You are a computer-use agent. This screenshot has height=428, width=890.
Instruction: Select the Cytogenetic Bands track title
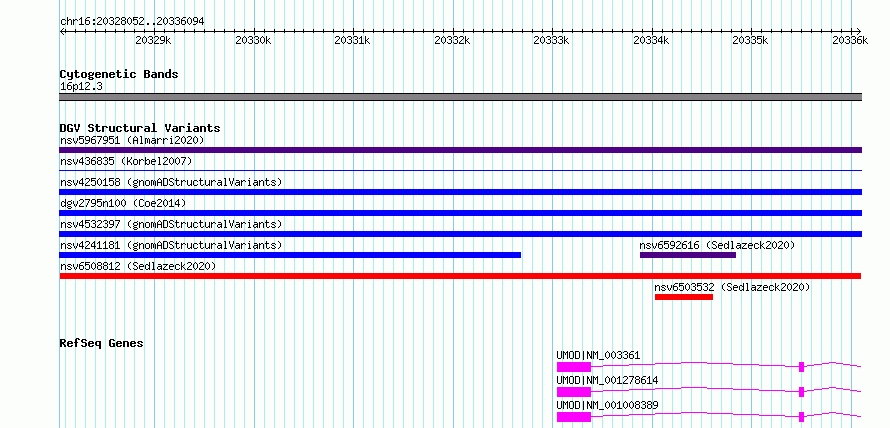tap(119, 74)
